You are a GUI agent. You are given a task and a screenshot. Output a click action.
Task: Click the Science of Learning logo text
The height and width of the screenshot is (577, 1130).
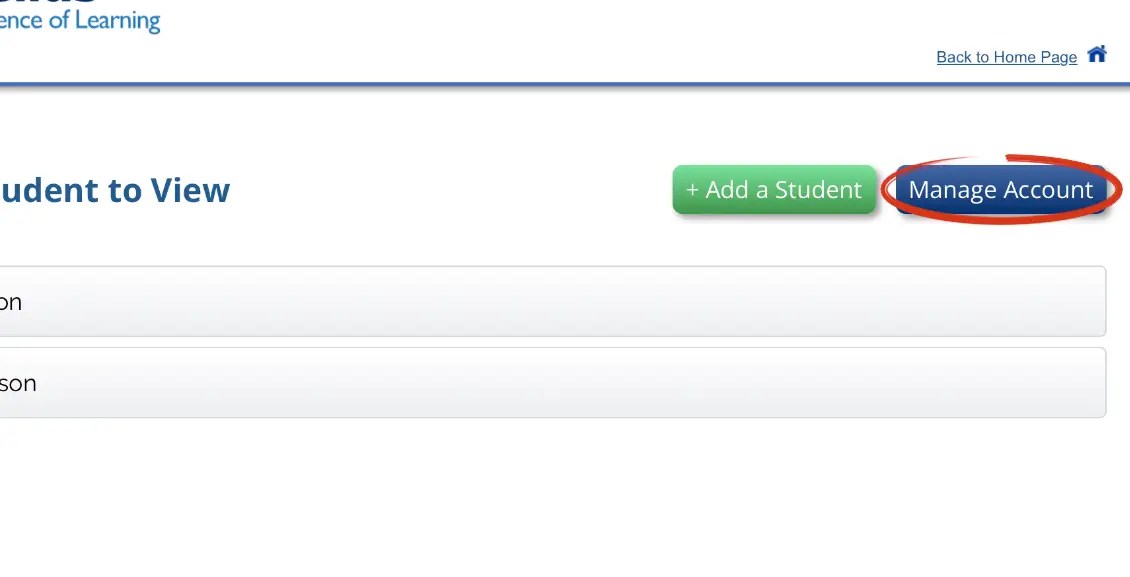(x=80, y=20)
